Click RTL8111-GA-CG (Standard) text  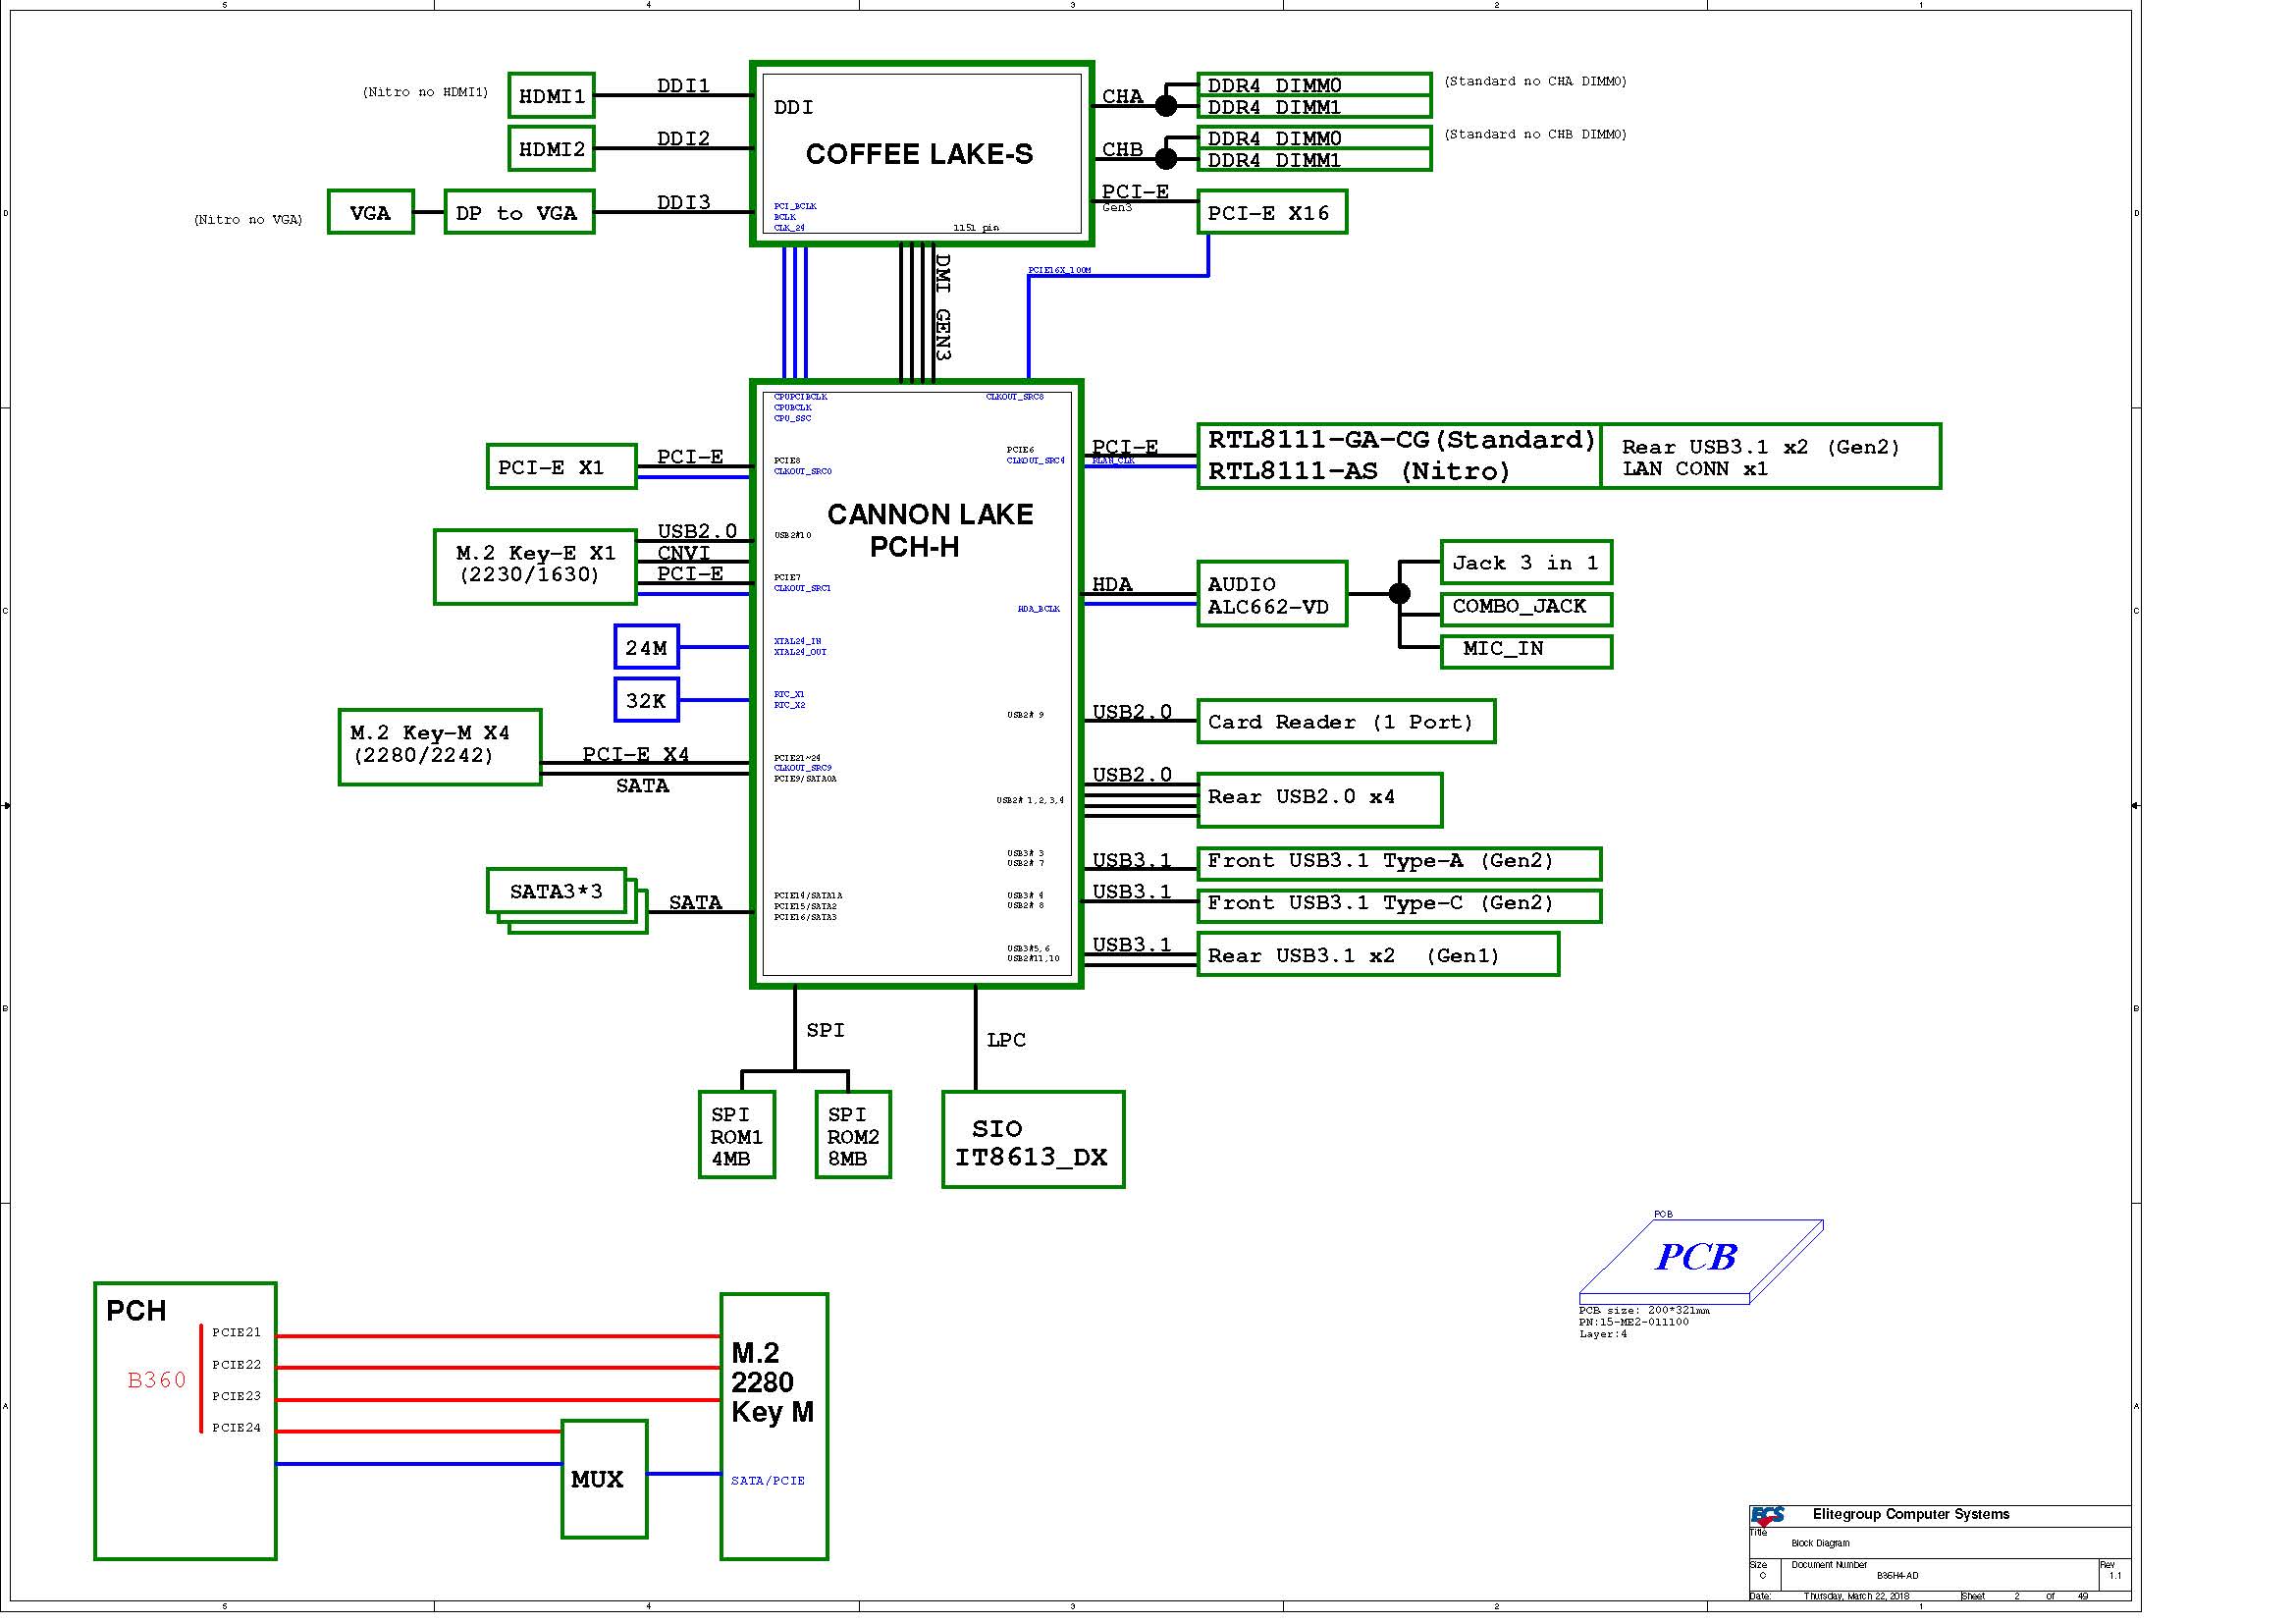(x=1401, y=440)
